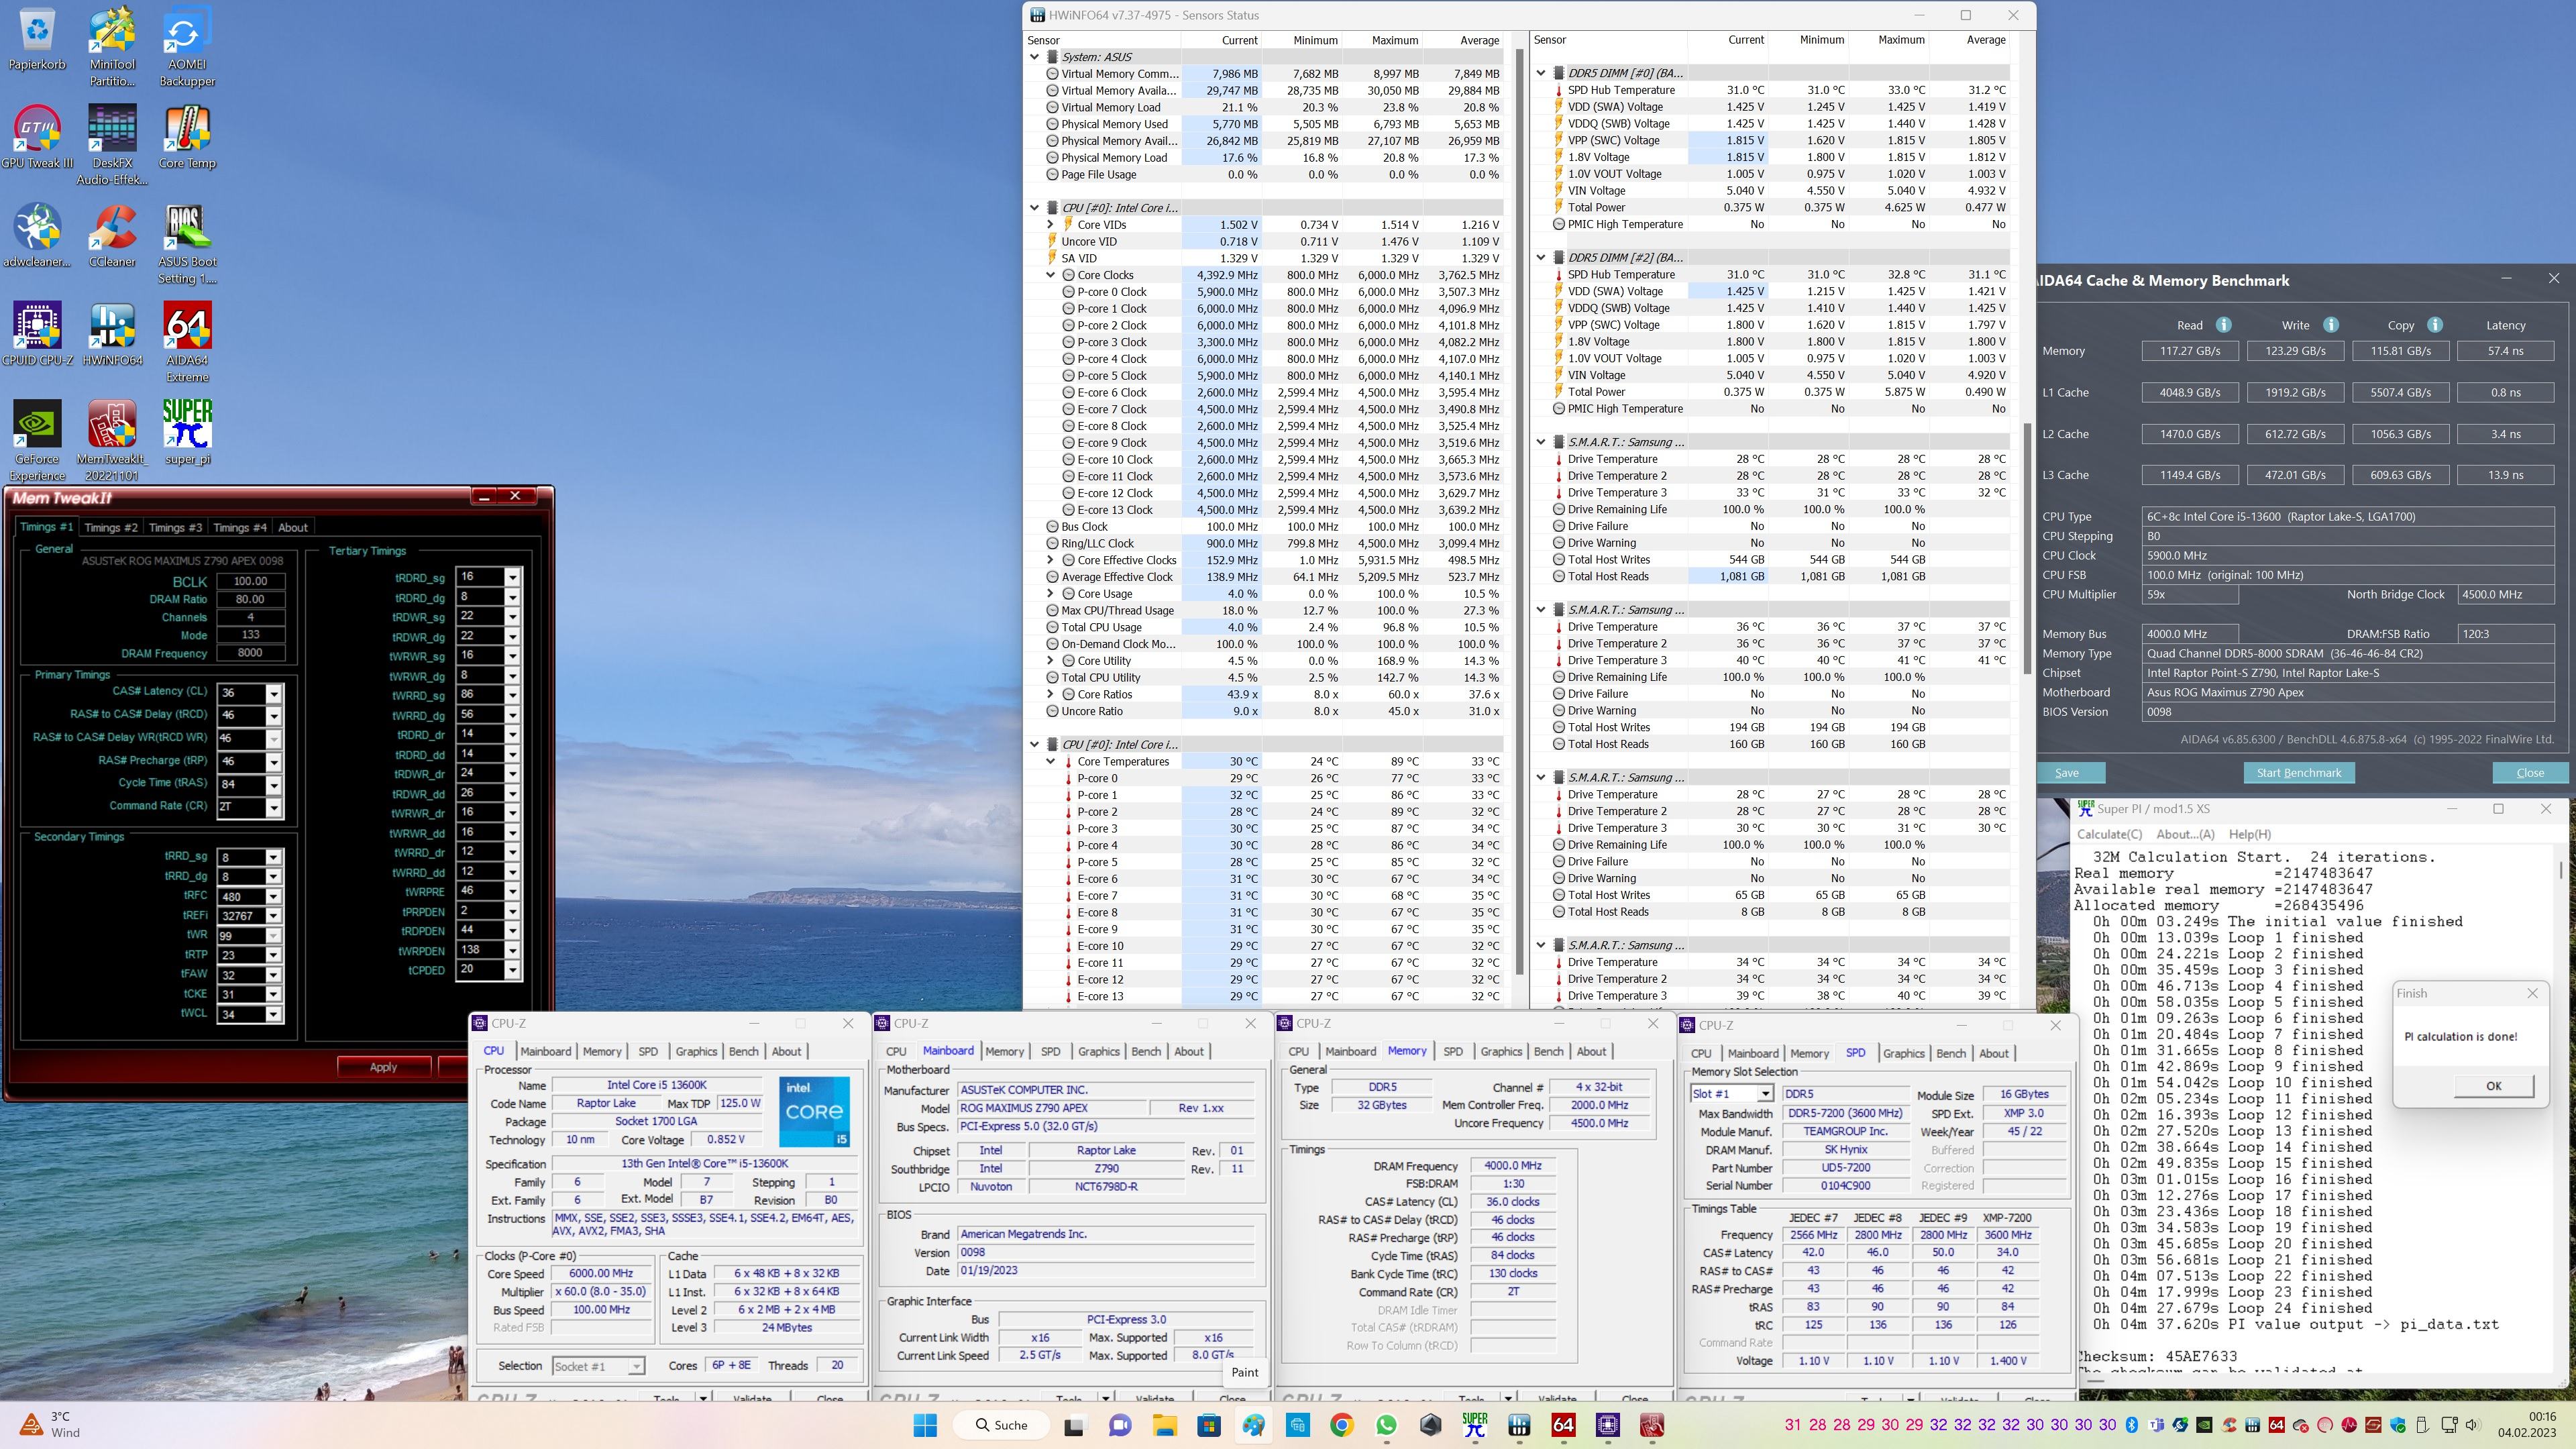Click the Suche search box on taskbar

click(1002, 1425)
